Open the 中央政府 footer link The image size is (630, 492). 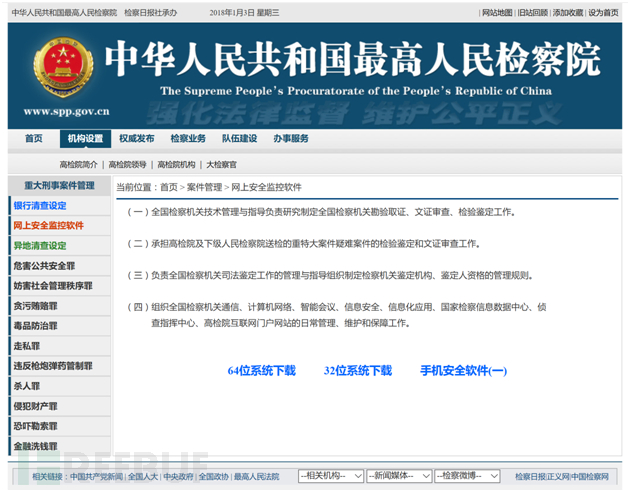(178, 477)
